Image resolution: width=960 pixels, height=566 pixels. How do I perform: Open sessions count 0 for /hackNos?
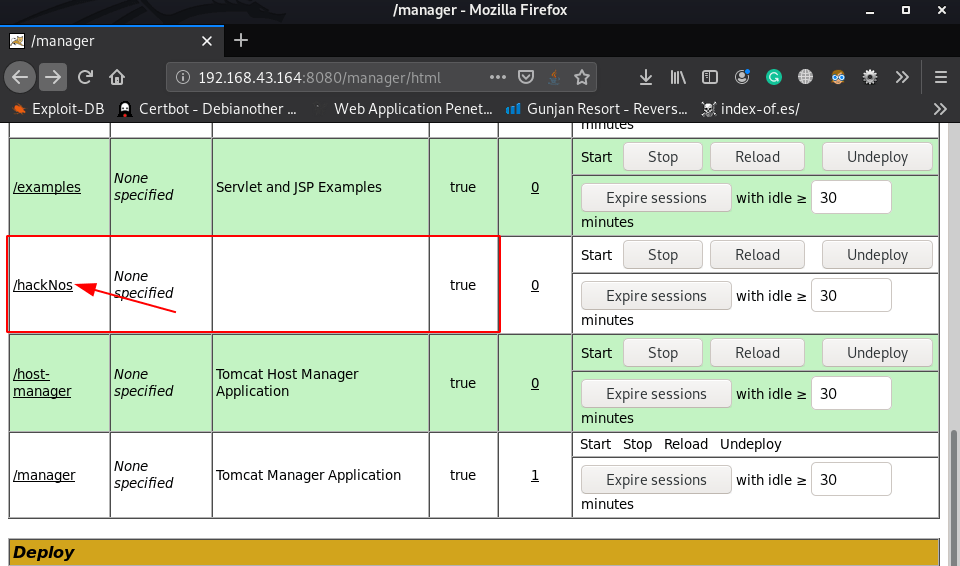coord(535,285)
